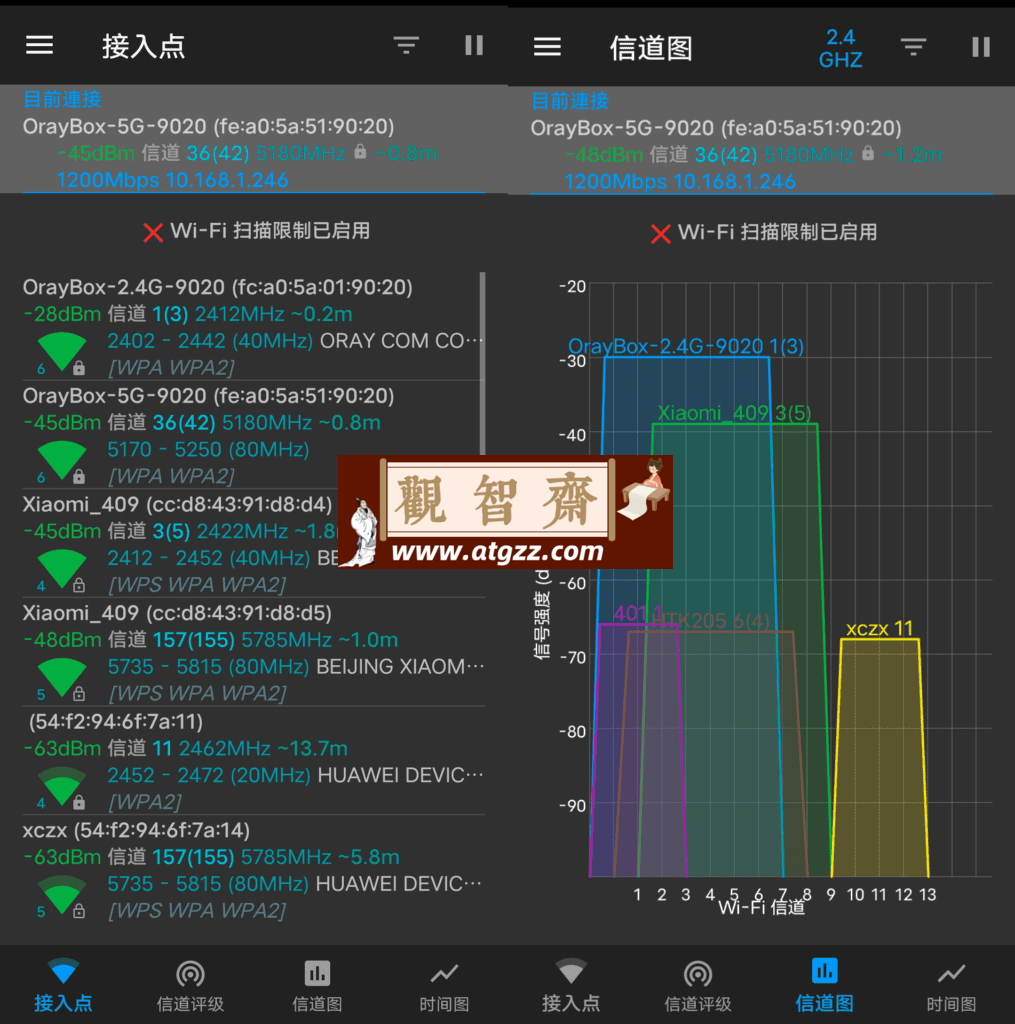Open OrayBox-2.4G-9020 access point entry

click(252, 327)
